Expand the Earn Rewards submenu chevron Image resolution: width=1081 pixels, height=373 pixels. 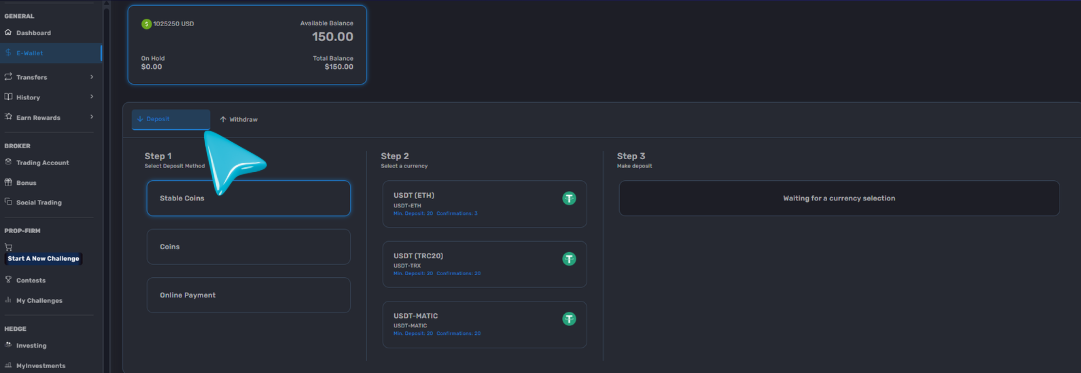(x=92, y=117)
